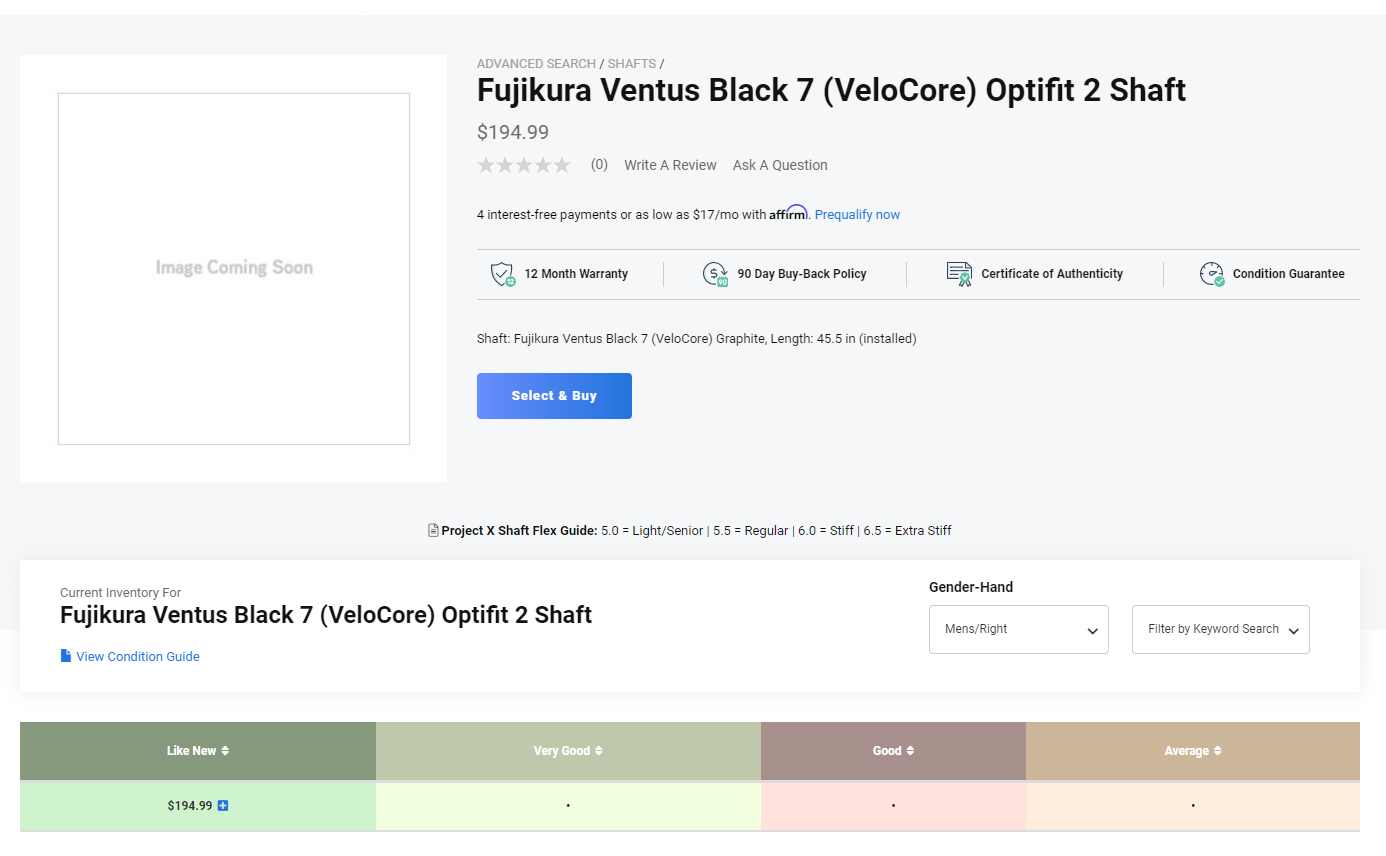The image size is (1386, 856).
Task: Expand the Filter by Keyword Search dropdown
Action: click(1220, 629)
